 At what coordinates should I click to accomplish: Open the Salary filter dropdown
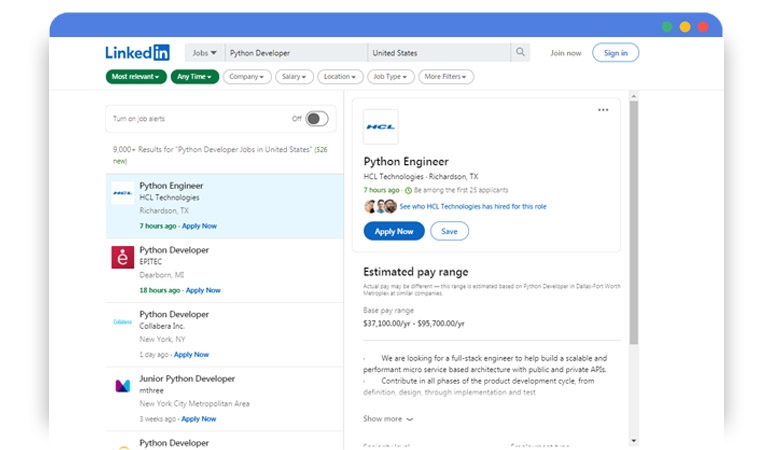point(294,77)
